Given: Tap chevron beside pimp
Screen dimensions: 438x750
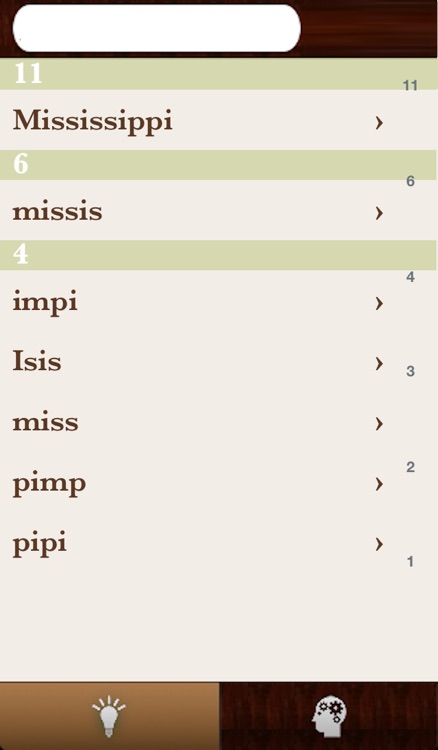Looking at the screenshot, I should click(x=379, y=484).
